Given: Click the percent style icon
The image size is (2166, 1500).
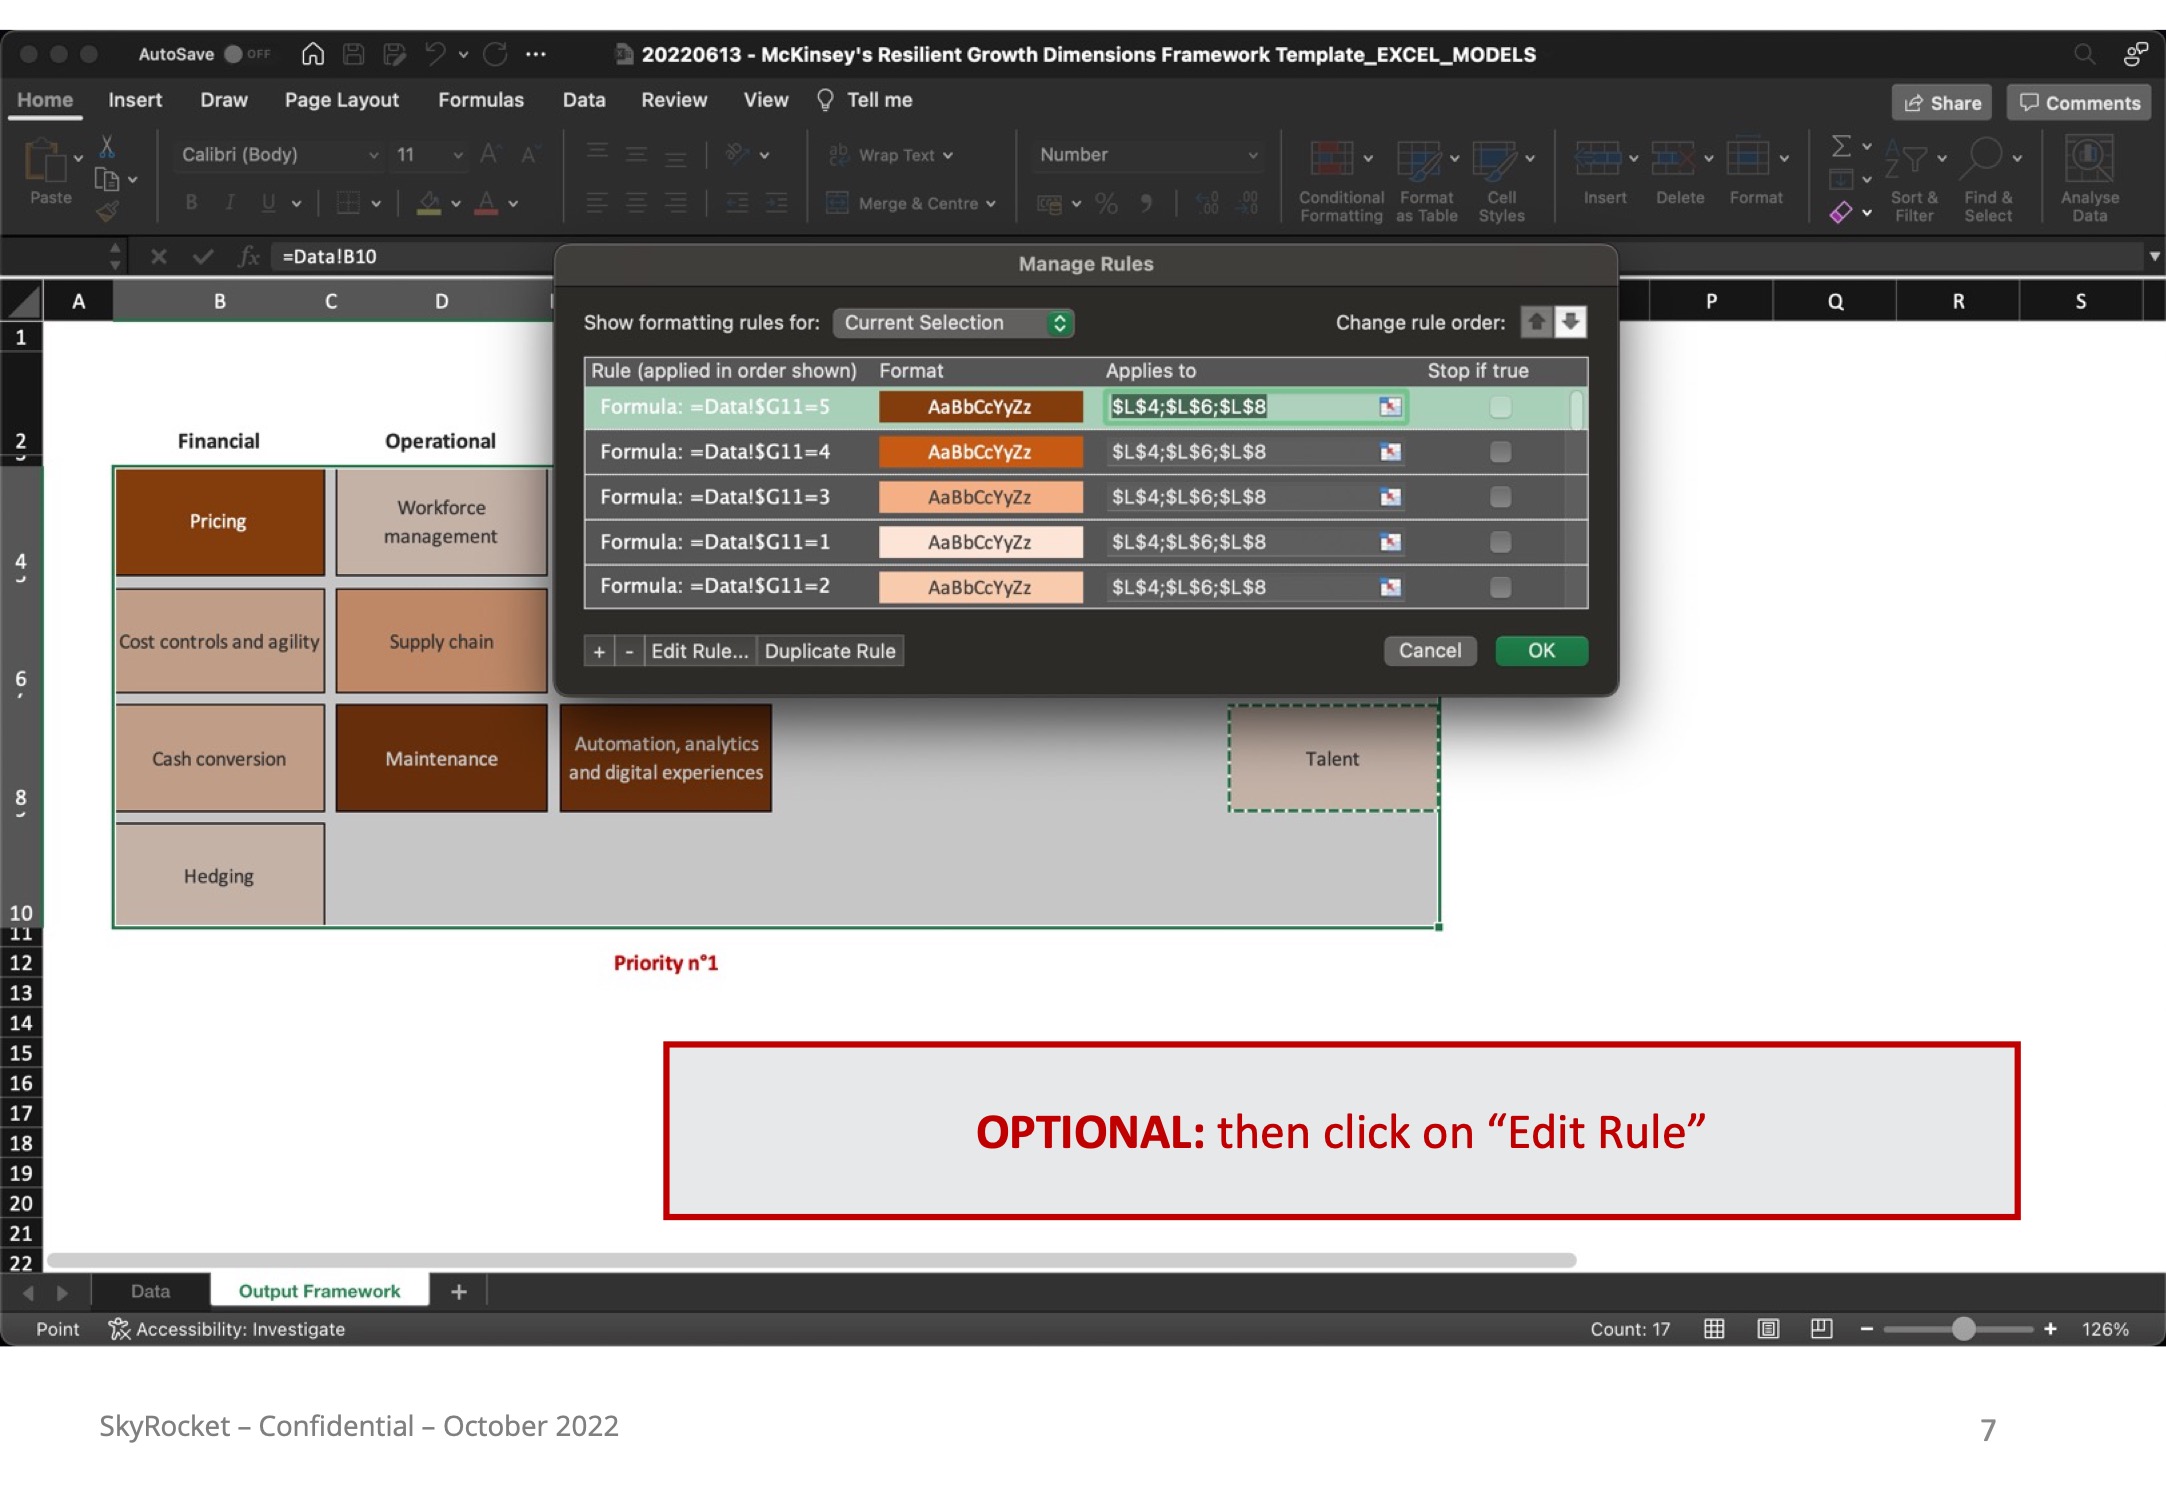Looking at the screenshot, I should tap(1106, 203).
